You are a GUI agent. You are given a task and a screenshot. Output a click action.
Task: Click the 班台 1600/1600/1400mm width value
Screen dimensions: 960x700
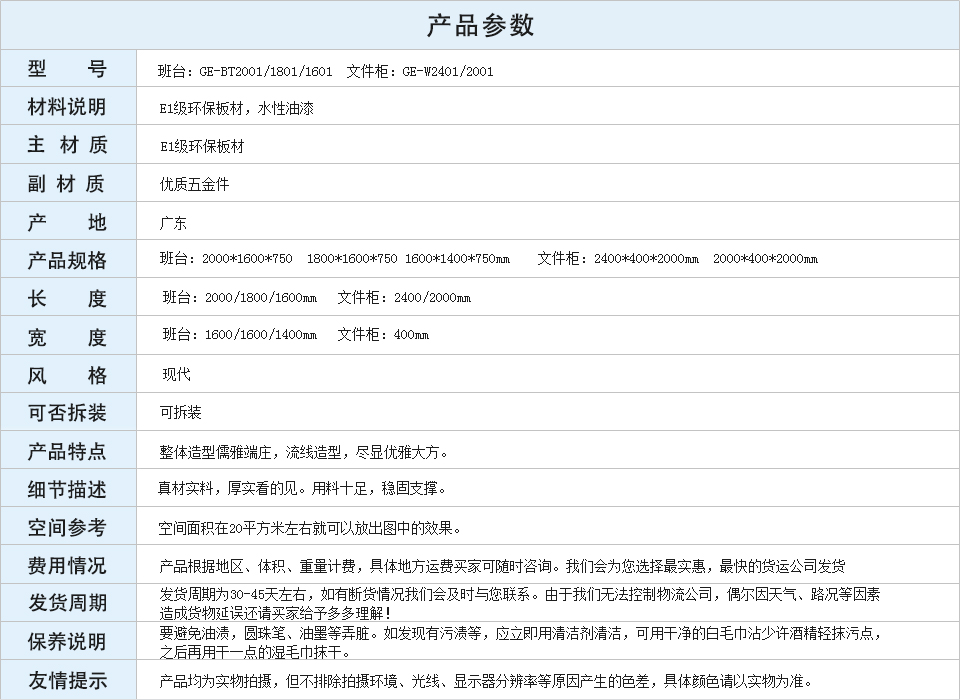(240, 335)
